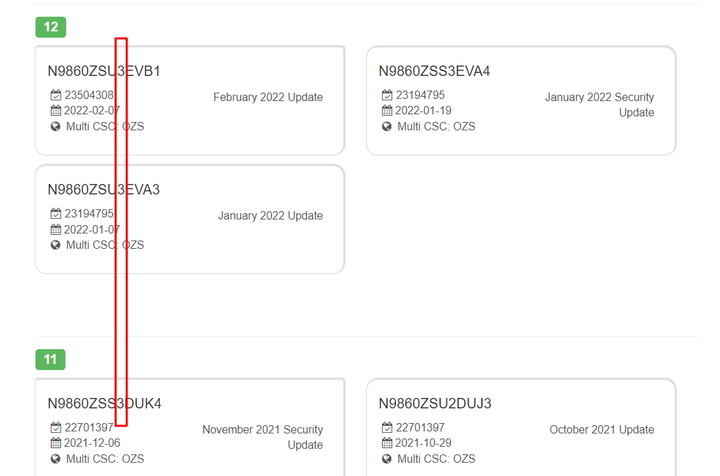
Task: Click the green Android 11 badge
Action: coord(50,359)
